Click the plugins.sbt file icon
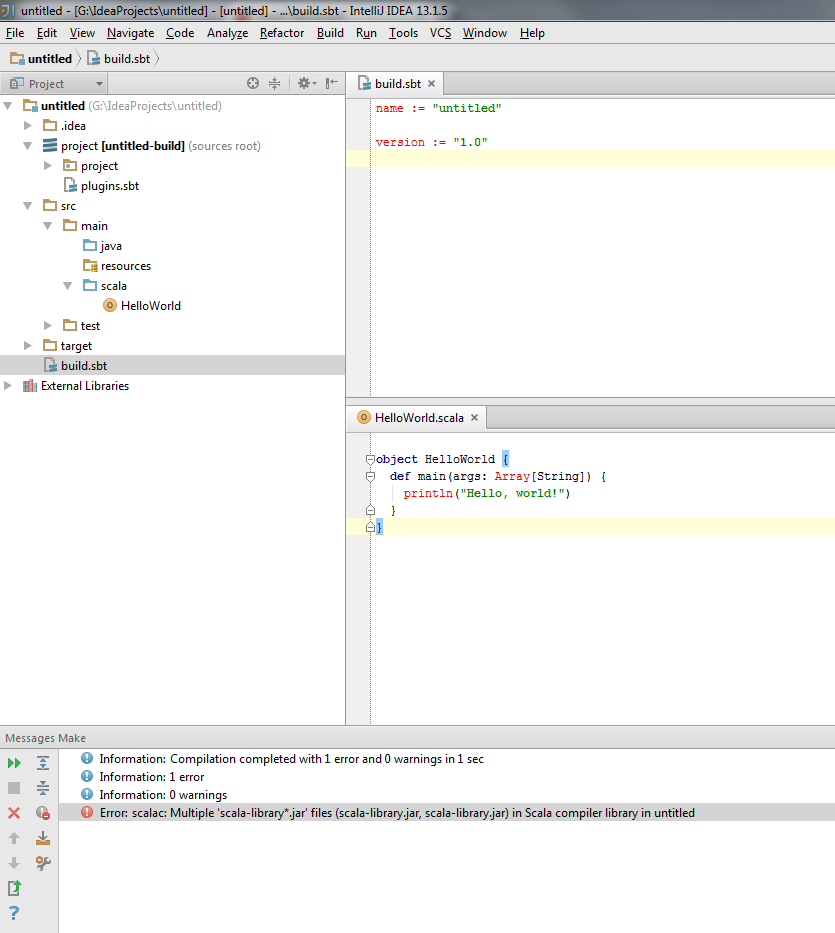 70,186
